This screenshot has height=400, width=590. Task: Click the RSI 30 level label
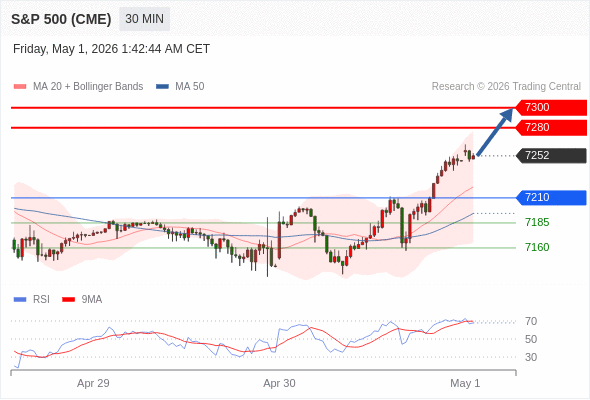click(531, 357)
